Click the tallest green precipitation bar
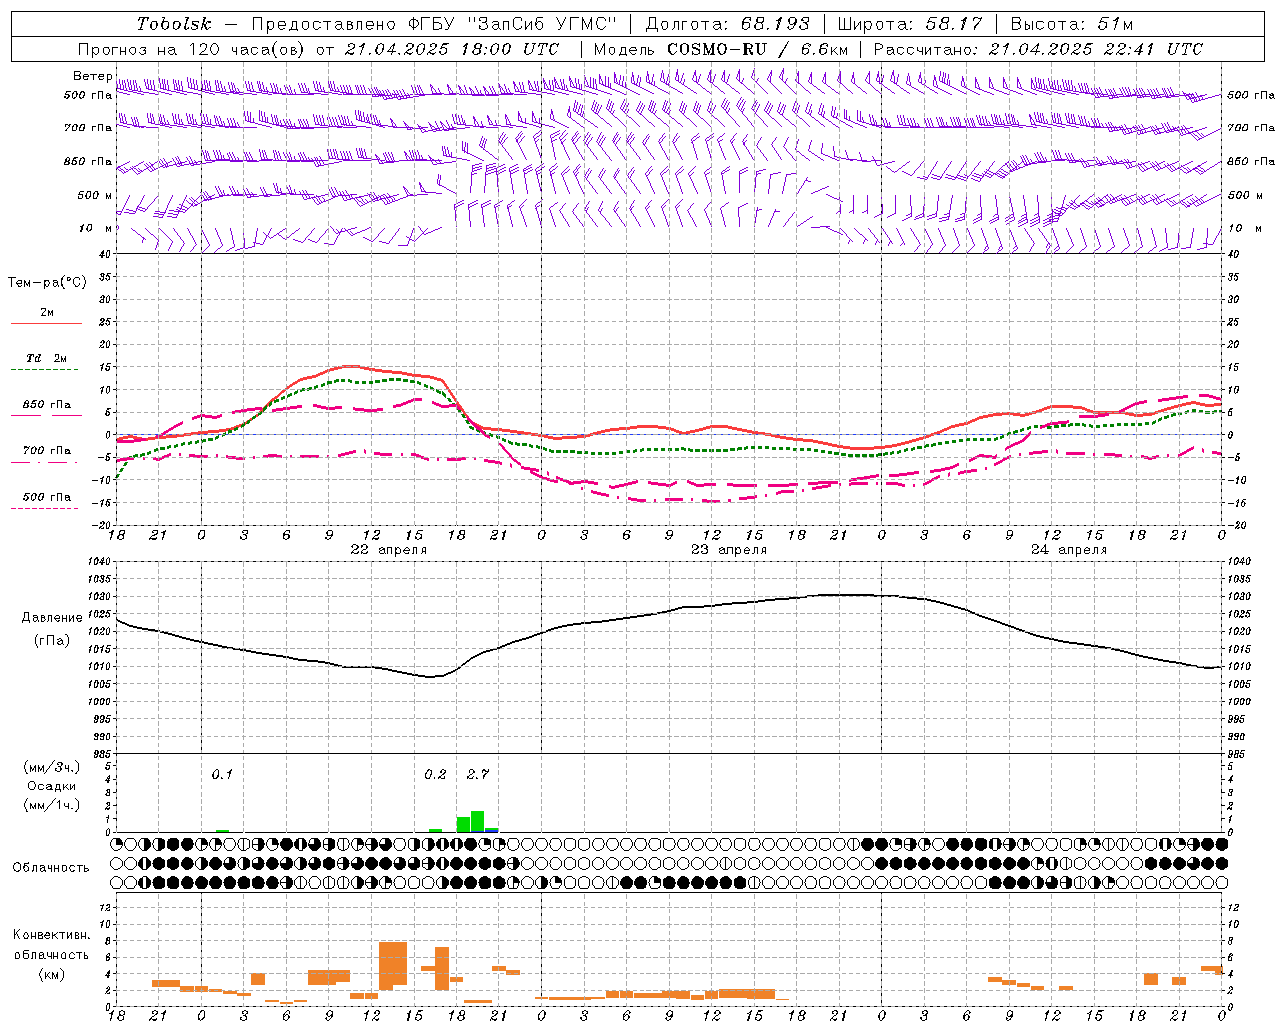Screen dimensions: 1280x1024 click(x=477, y=821)
